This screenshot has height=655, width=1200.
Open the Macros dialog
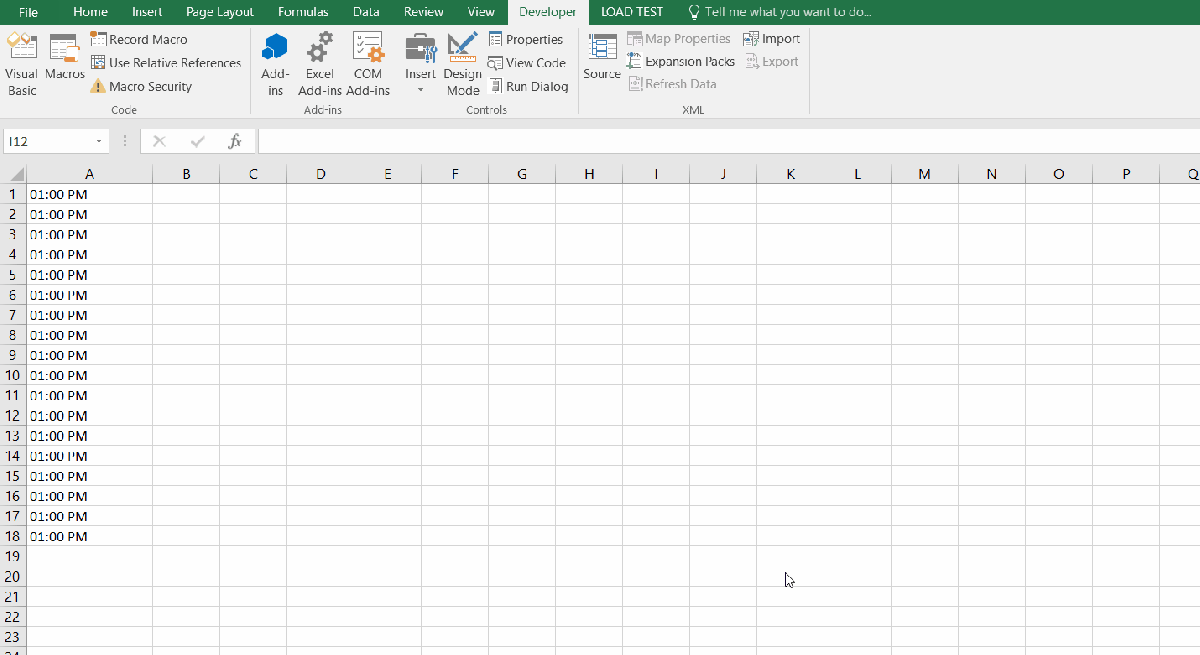[x=65, y=57]
